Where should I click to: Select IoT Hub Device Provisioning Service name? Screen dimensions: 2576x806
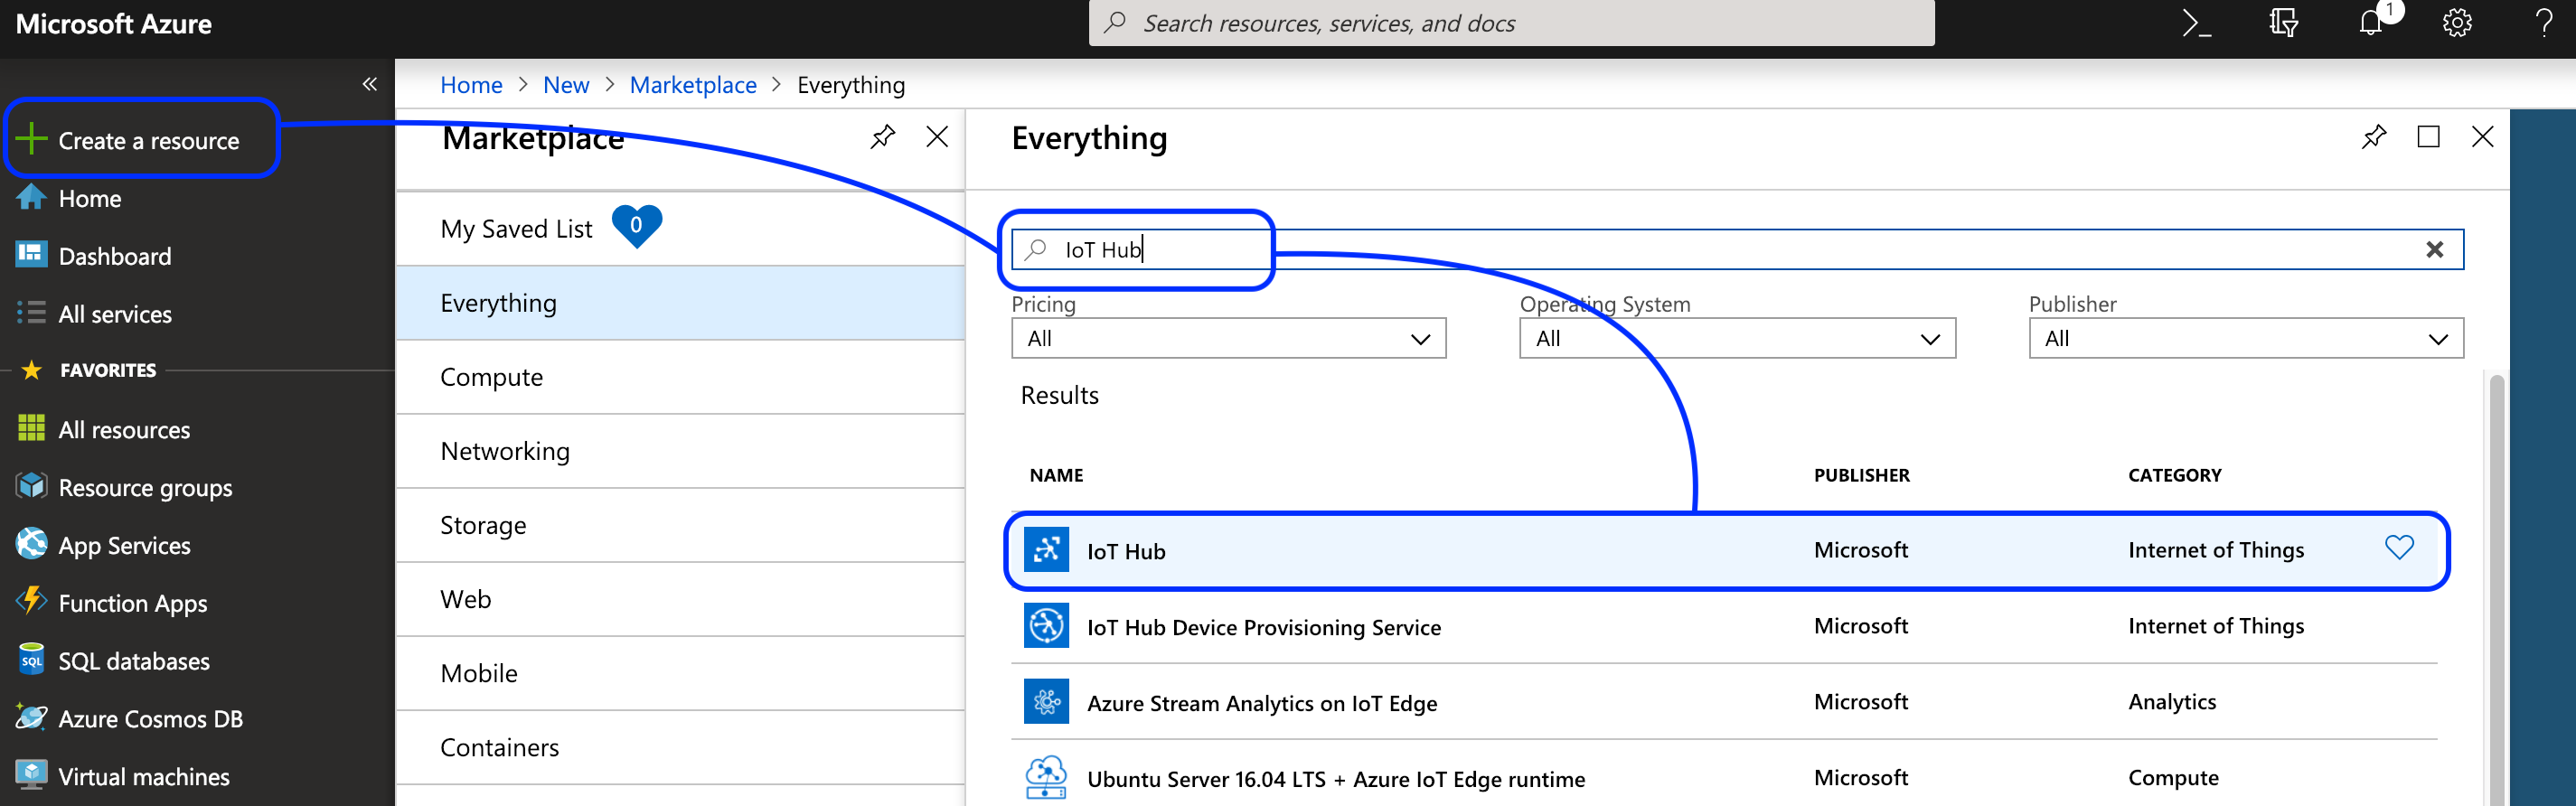coord(1264,627)
